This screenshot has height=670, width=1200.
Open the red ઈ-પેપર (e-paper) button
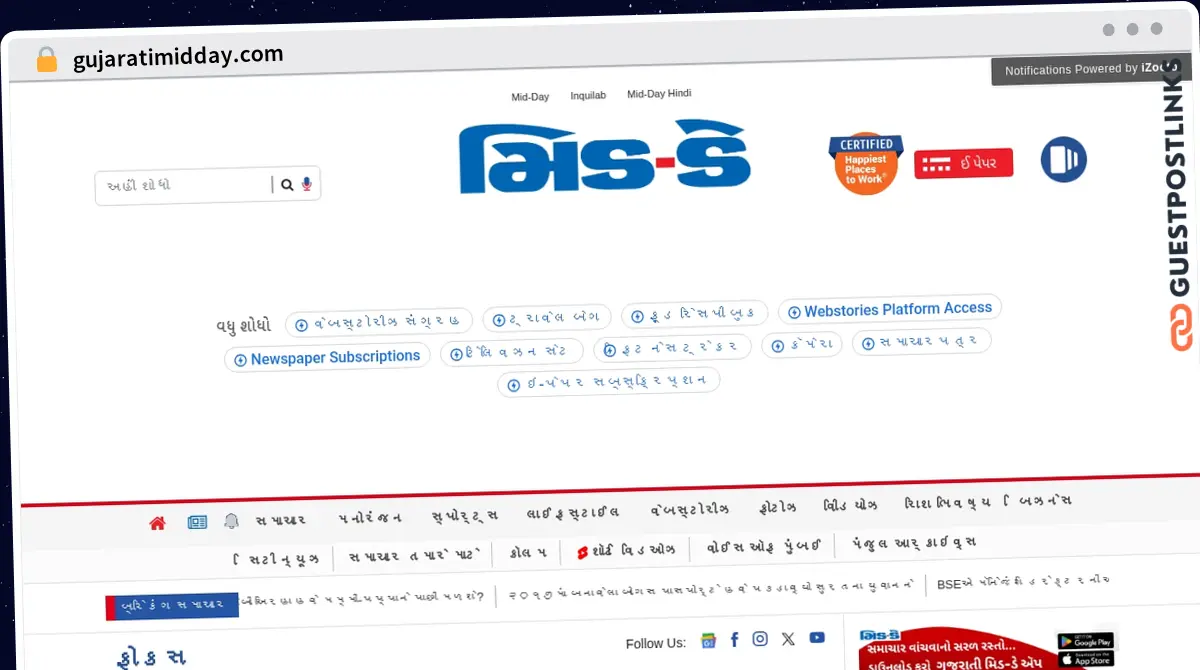(x=963, y=163)
